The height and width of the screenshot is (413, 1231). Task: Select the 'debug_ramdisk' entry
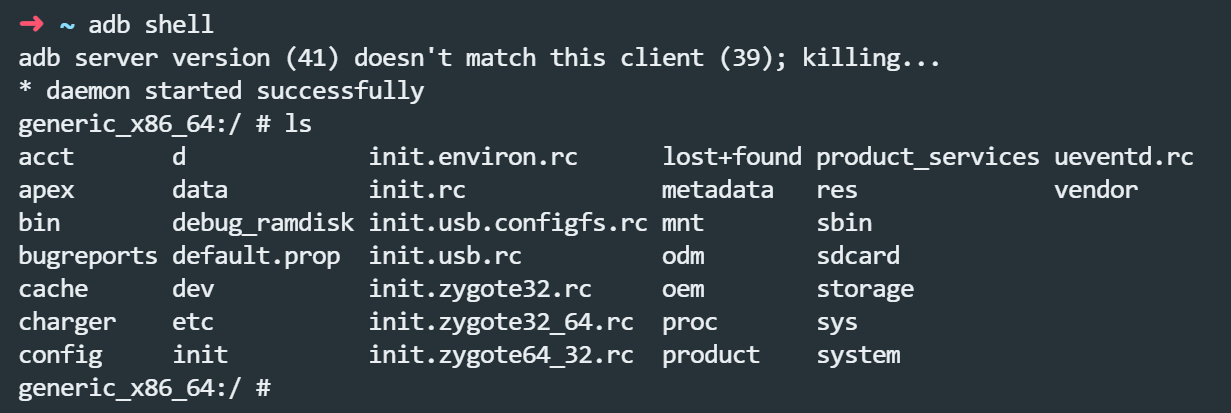(x=263, y=222)
